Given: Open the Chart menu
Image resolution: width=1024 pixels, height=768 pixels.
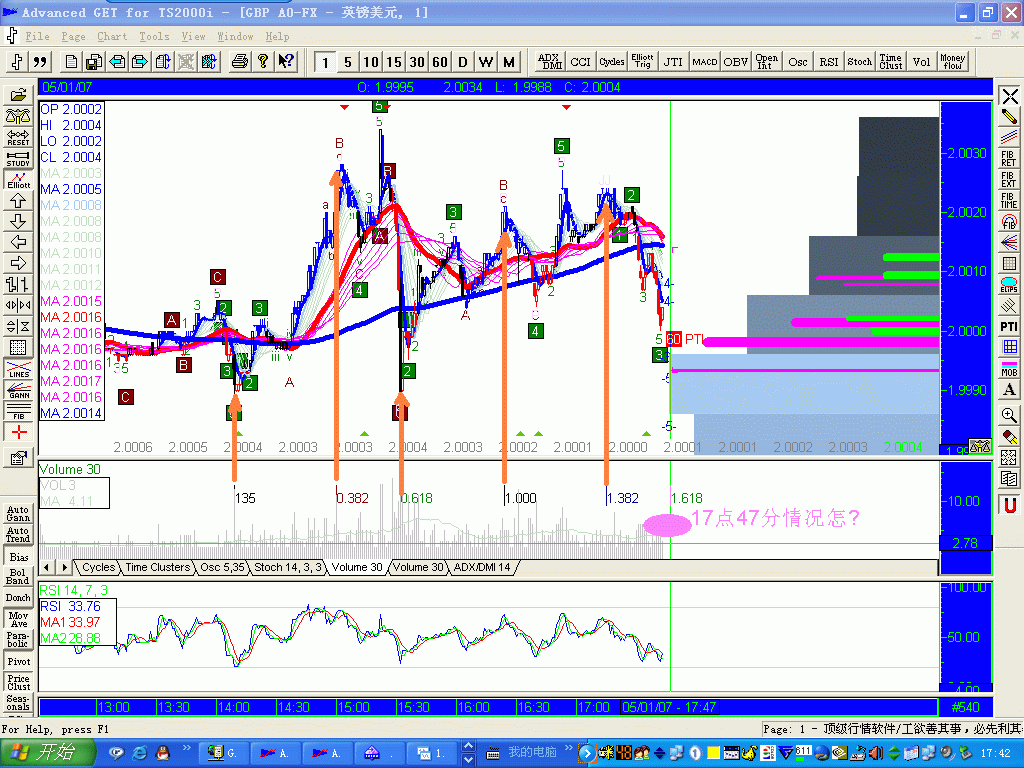Looking at the screenshot, I should 112,36.
